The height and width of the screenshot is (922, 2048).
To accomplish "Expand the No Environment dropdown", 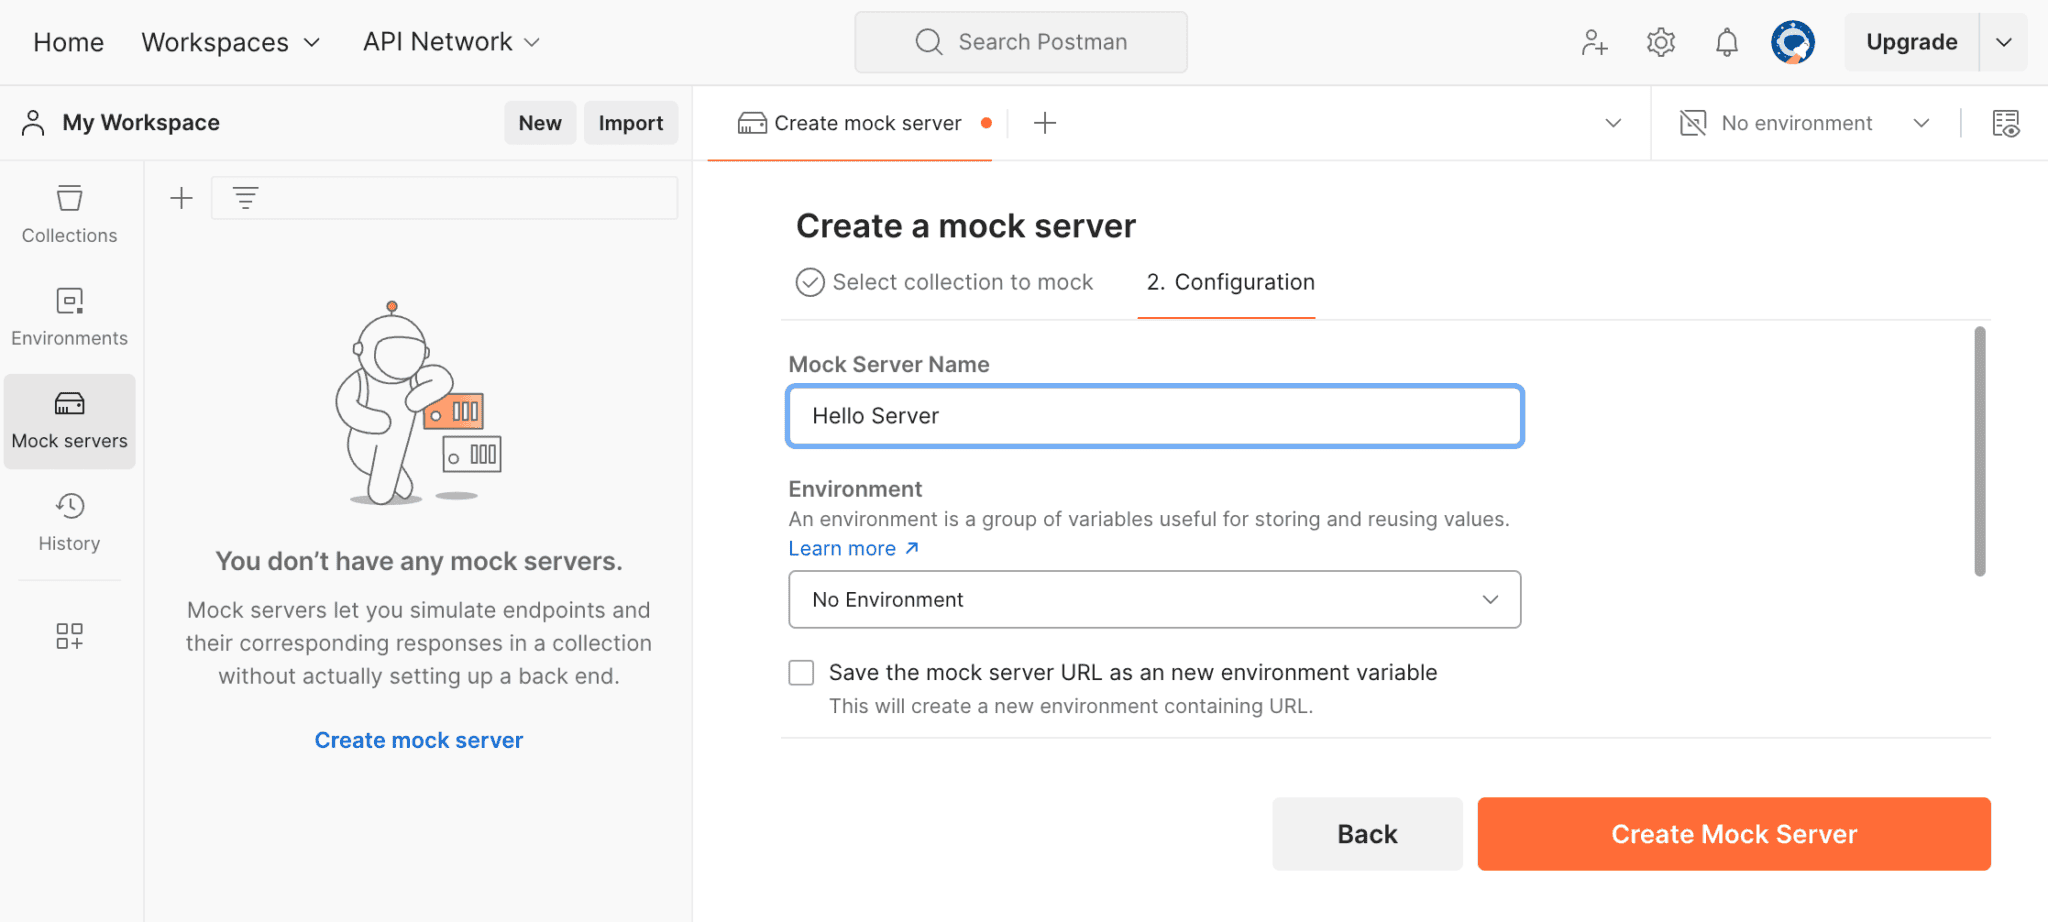I will (1153, 599).
